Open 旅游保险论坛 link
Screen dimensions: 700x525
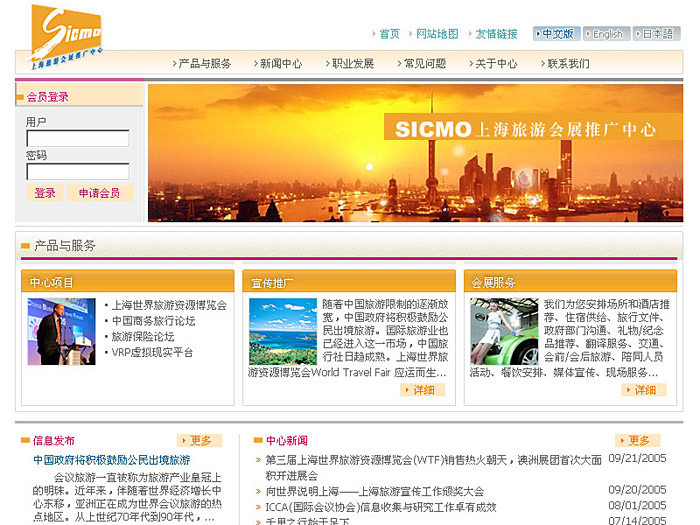point(143,337)
